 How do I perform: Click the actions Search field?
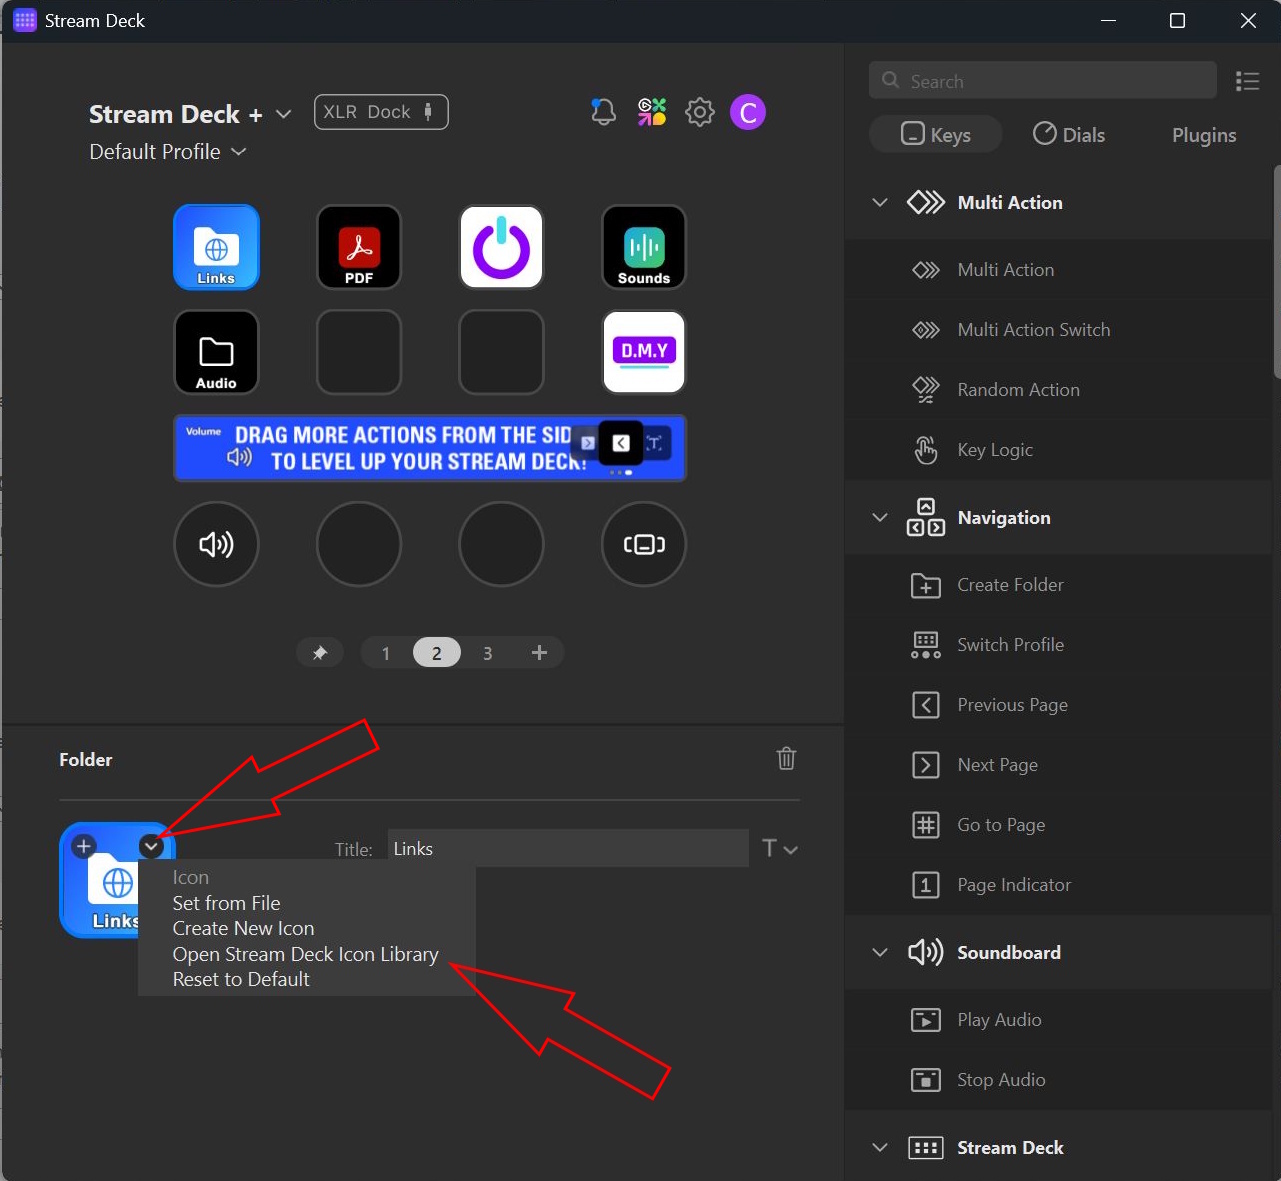[x=1043, y=81]
